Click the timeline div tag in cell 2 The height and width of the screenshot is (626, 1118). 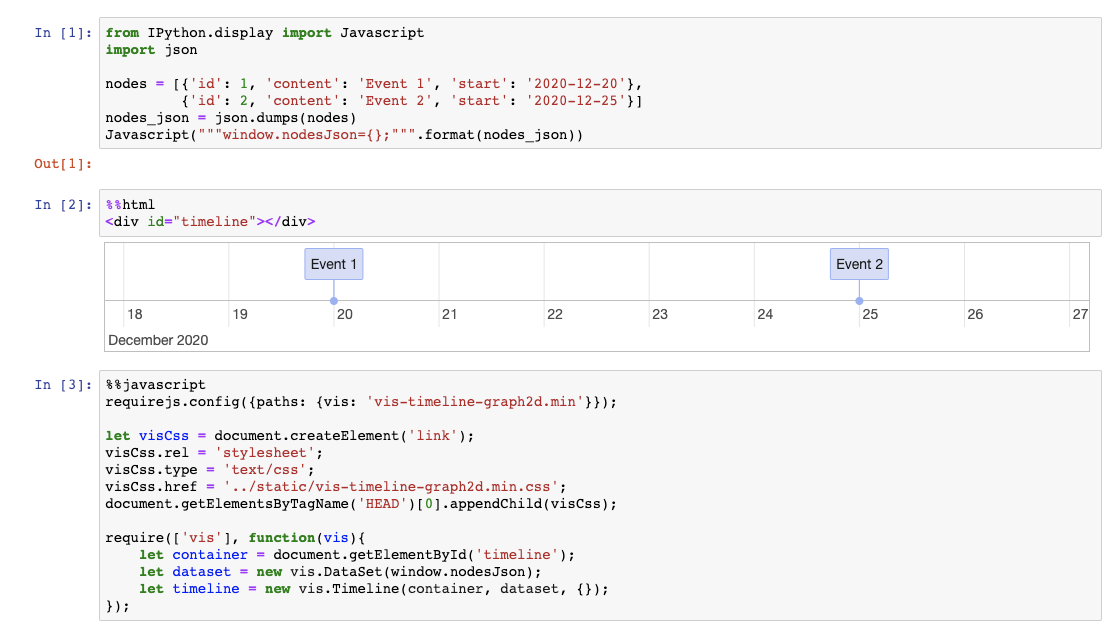click(x=200, y=221)
